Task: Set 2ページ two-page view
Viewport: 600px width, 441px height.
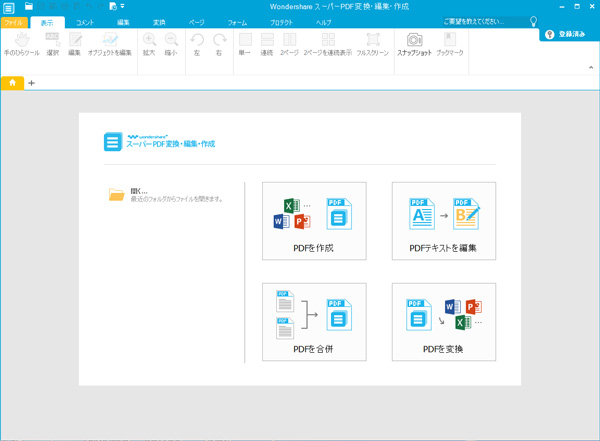Action: (289, 45)
